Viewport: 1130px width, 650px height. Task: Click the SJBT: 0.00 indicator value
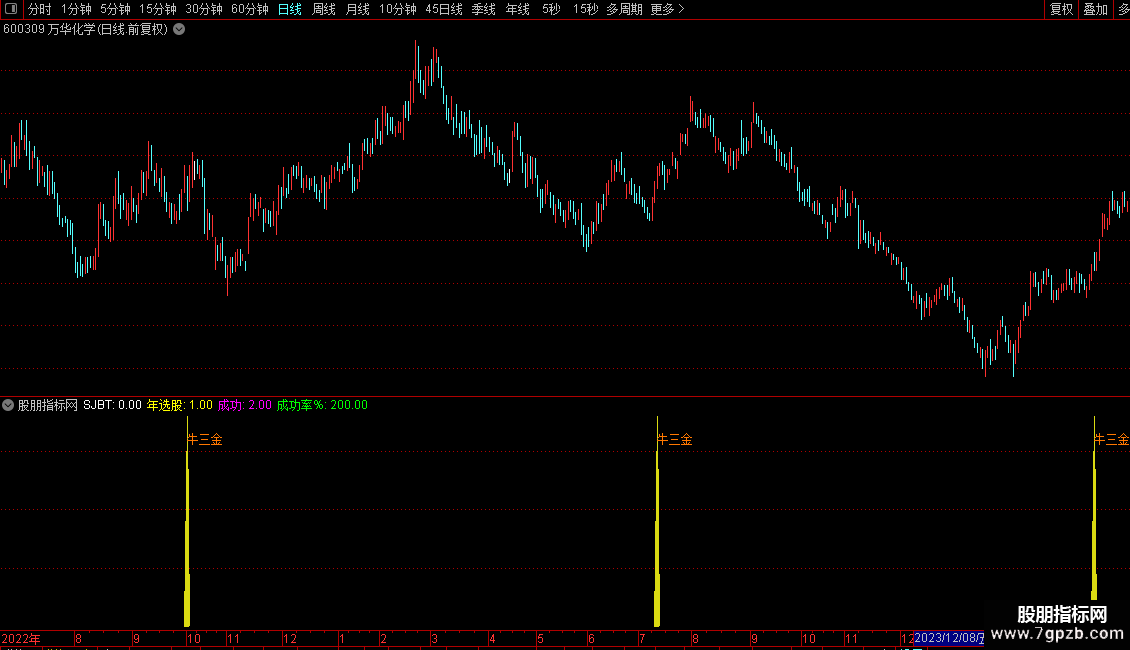point(112,405)
